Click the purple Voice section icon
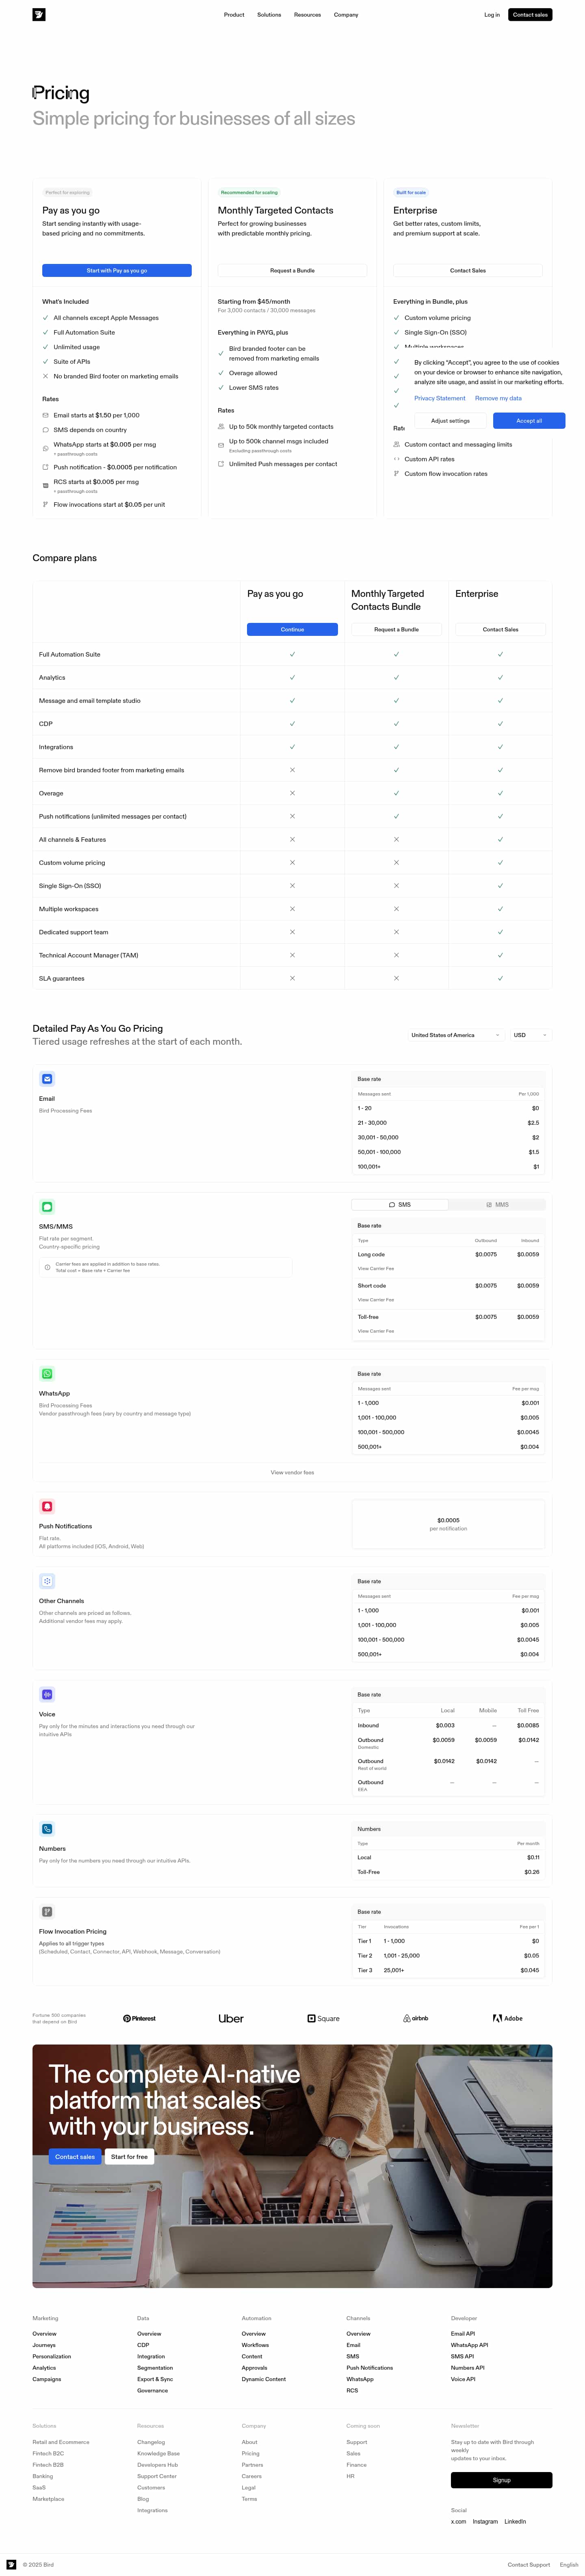 pos(47,1695)
